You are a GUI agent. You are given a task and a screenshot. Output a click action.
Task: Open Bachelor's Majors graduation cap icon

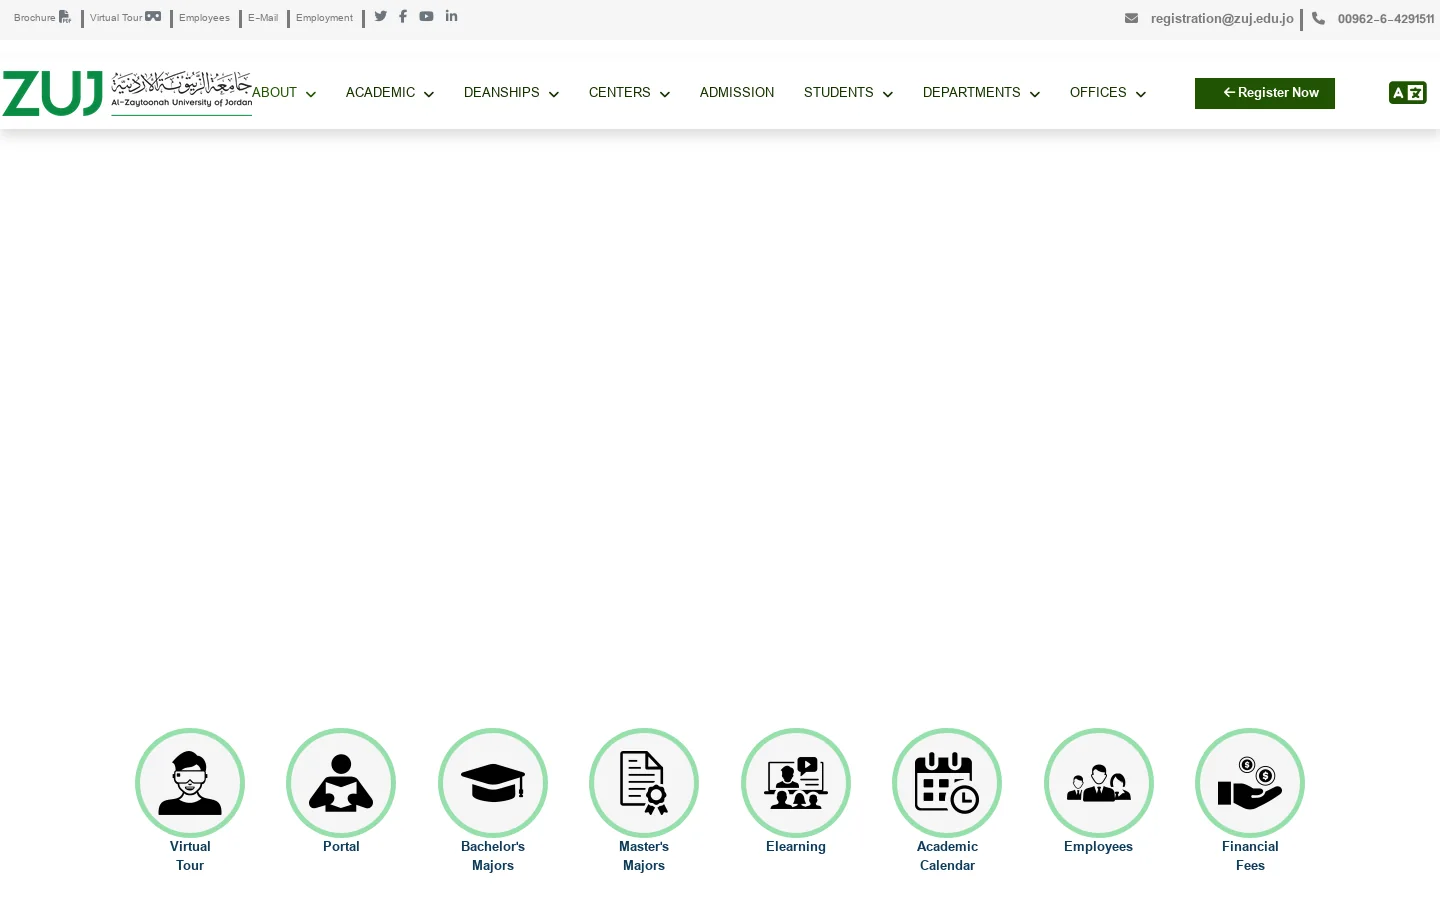click(x=493, y=783)
